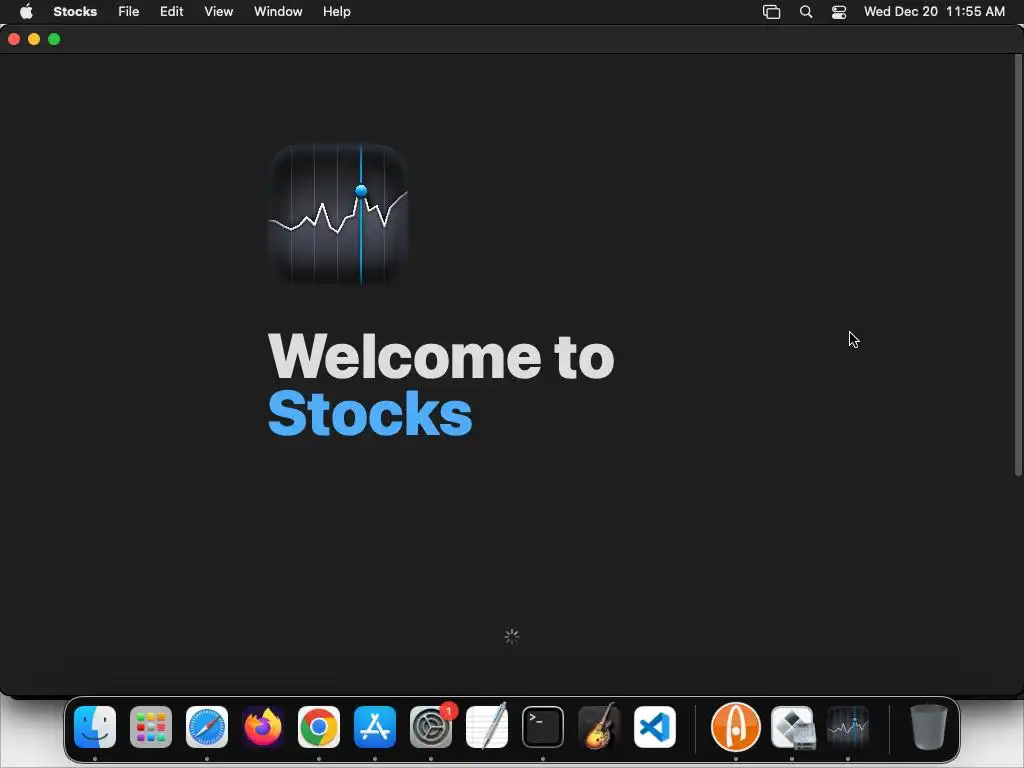Open Finder from the Dock
The width and height of the screenshot is (1024, 768).
tap(95, 727)
